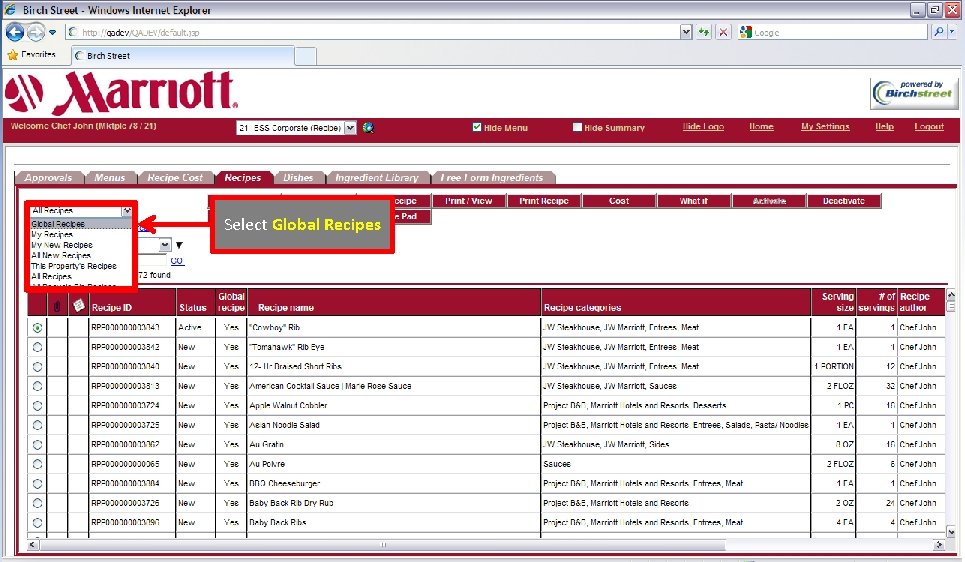The image size is (965, 562).
Task: Click the Cost button
Action: 619,201
